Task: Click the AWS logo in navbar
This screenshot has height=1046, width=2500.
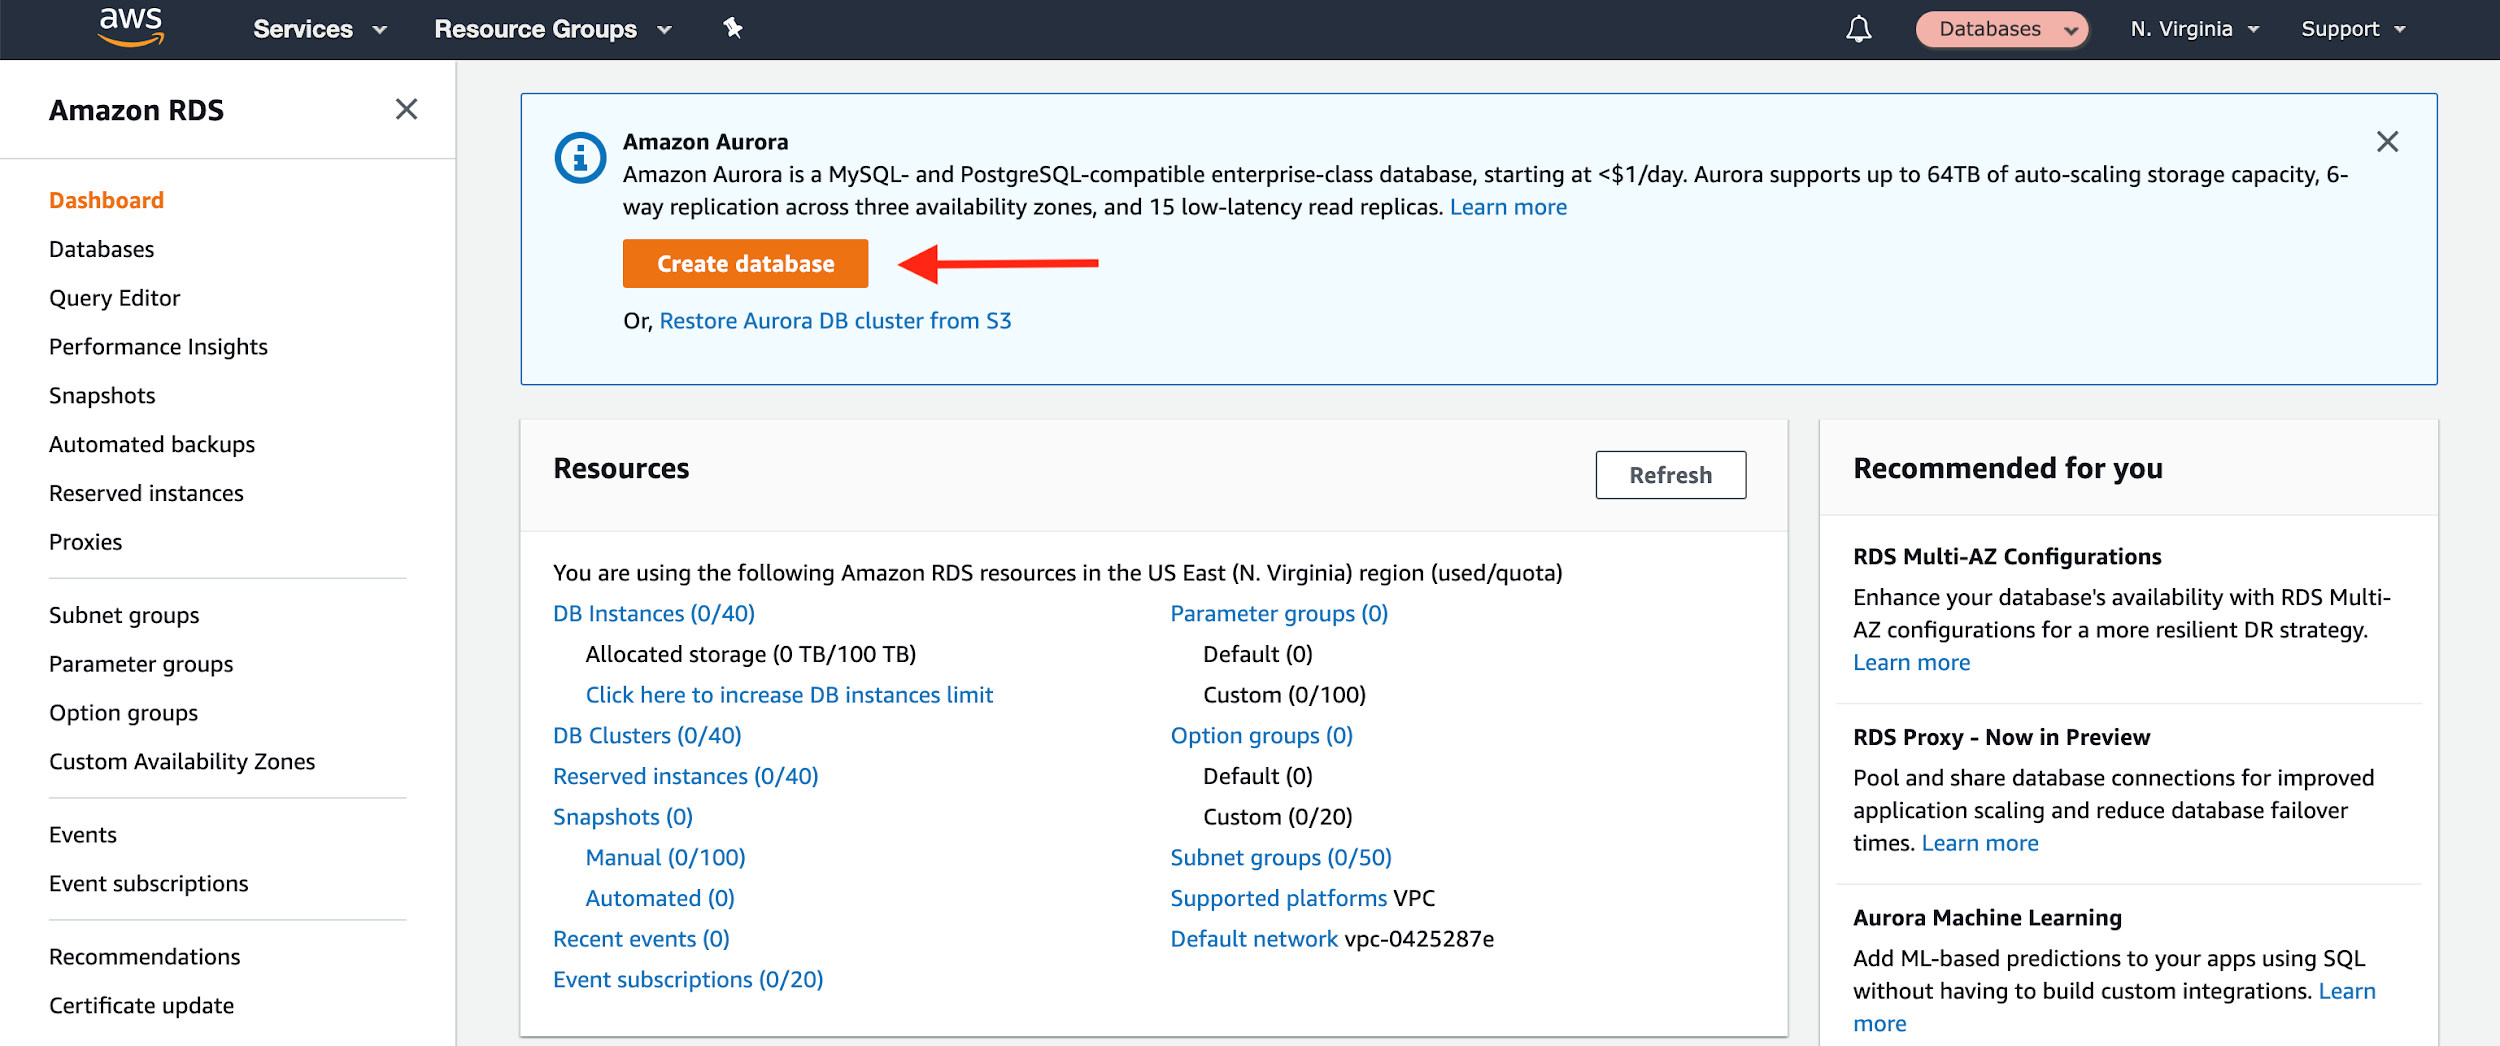Action: 129,27
